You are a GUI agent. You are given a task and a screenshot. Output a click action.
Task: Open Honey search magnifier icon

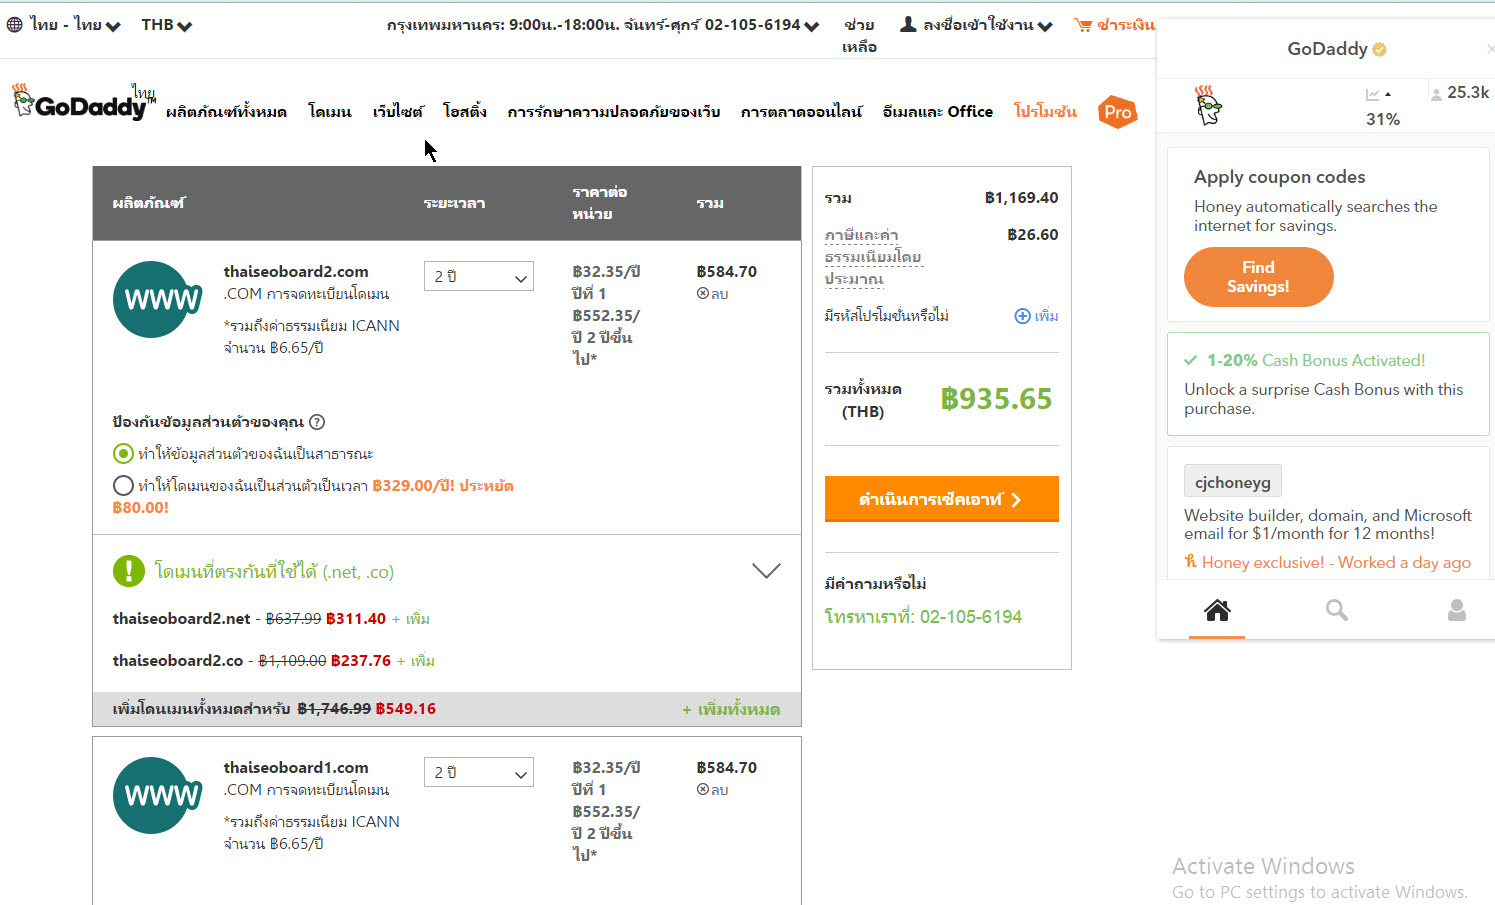[1336, 610]
